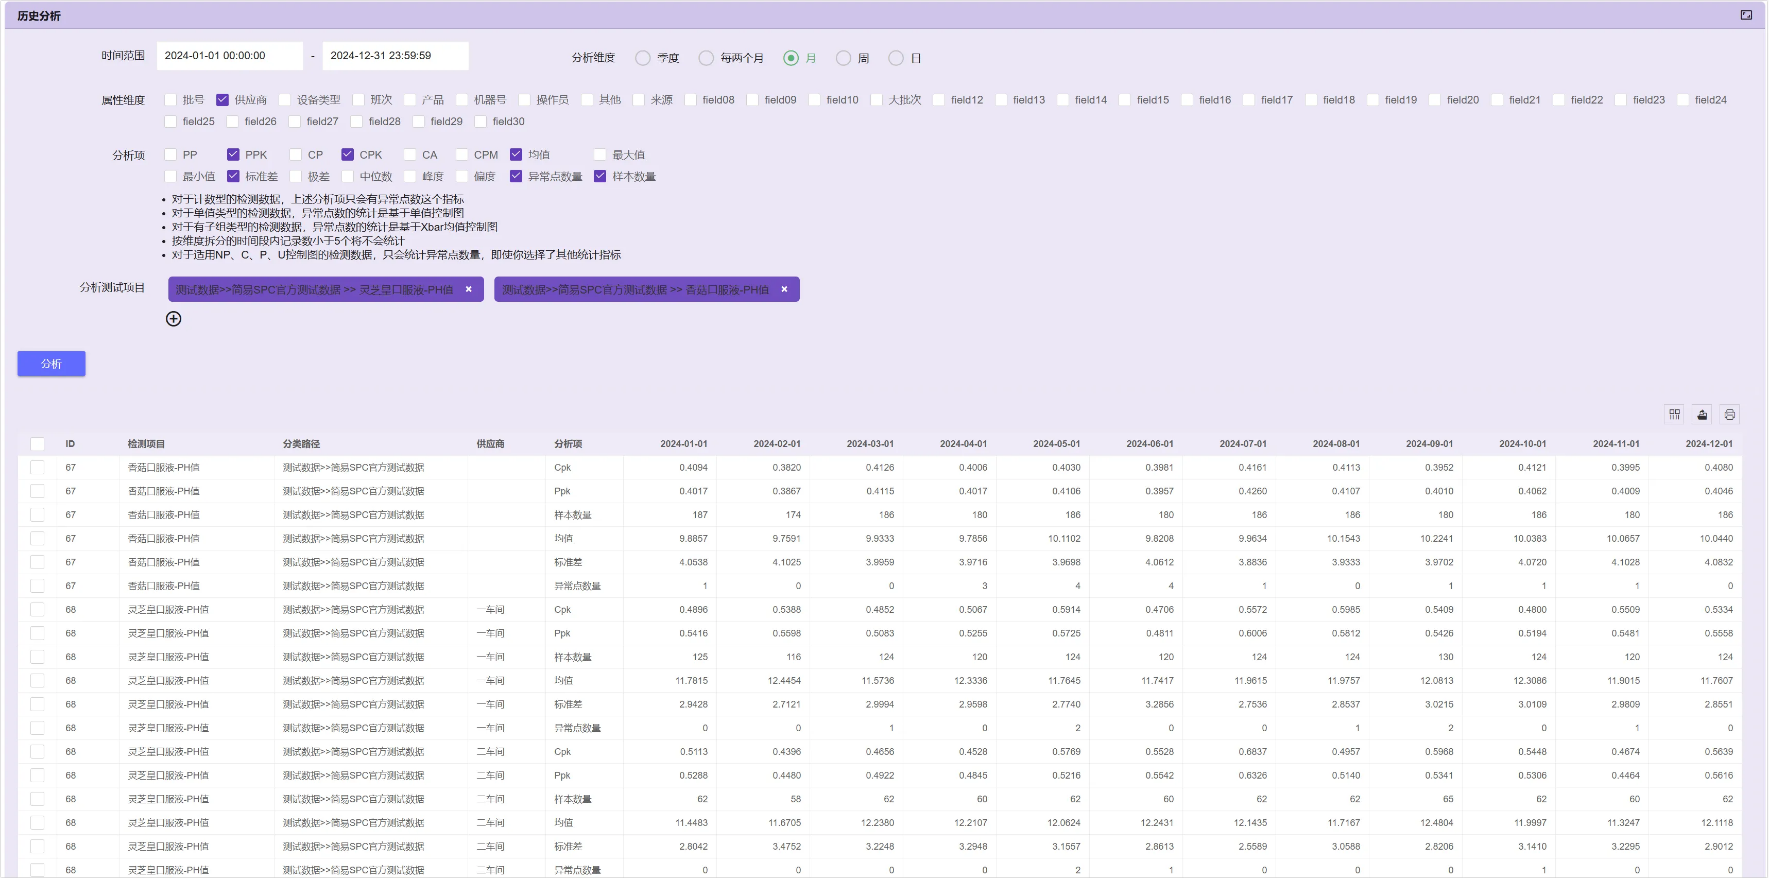The height and width of the screenshot is (878, 1769).
Task: Expand the 历史分析 panel to fullscreen
Action: coord(1746,15)
